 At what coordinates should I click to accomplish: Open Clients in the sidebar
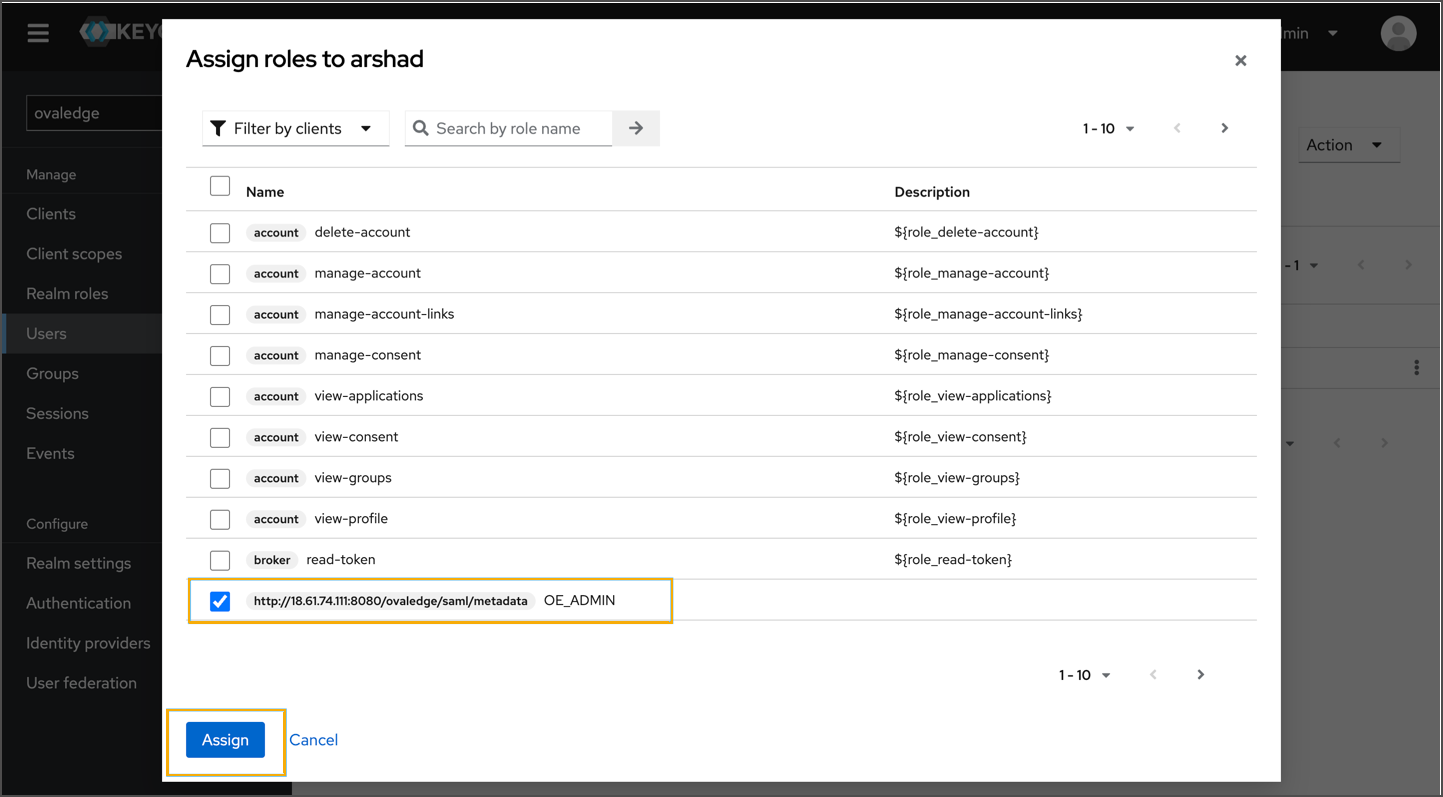coord(51,214)
